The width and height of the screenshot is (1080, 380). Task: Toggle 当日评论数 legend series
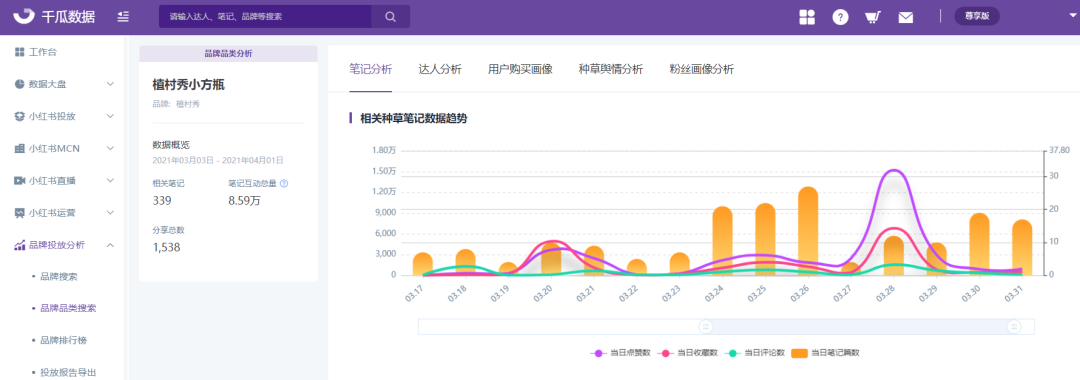[754, 352]
